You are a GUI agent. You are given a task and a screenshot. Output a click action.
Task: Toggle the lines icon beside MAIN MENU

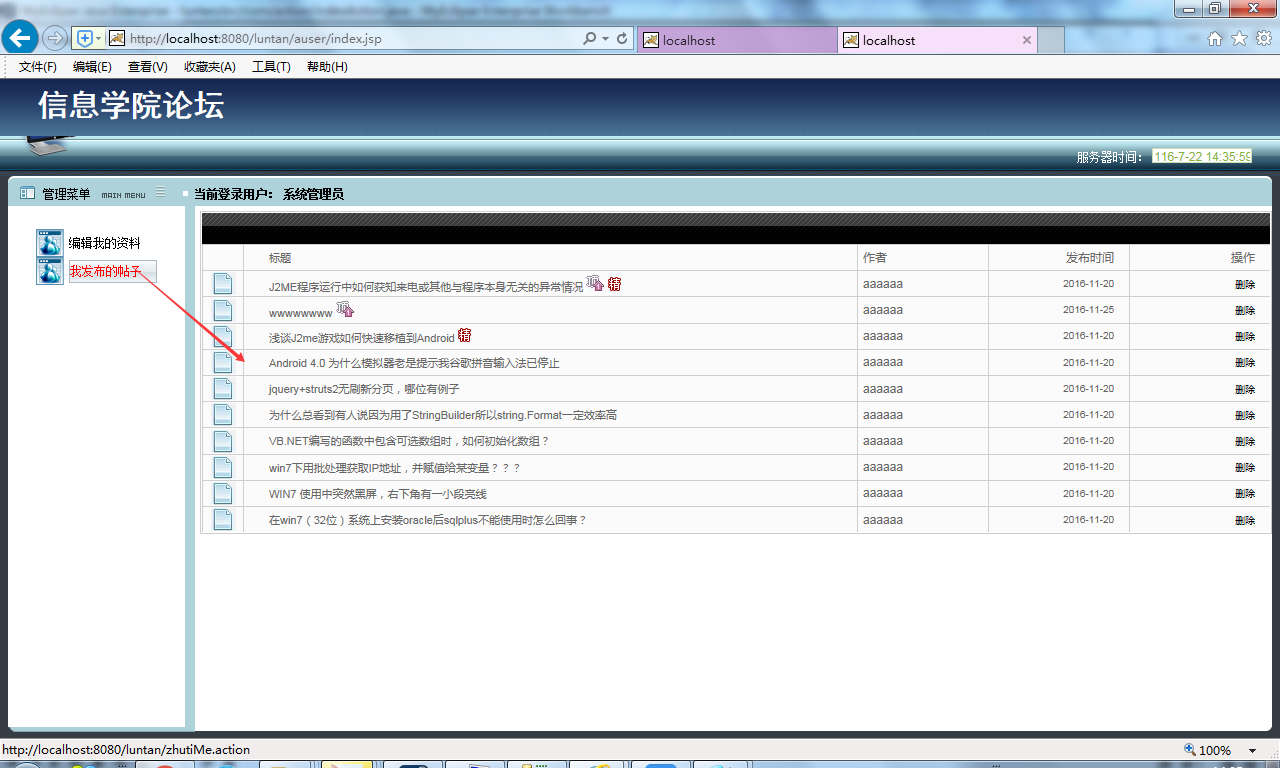pyautogui.click(x=160, y=193)
